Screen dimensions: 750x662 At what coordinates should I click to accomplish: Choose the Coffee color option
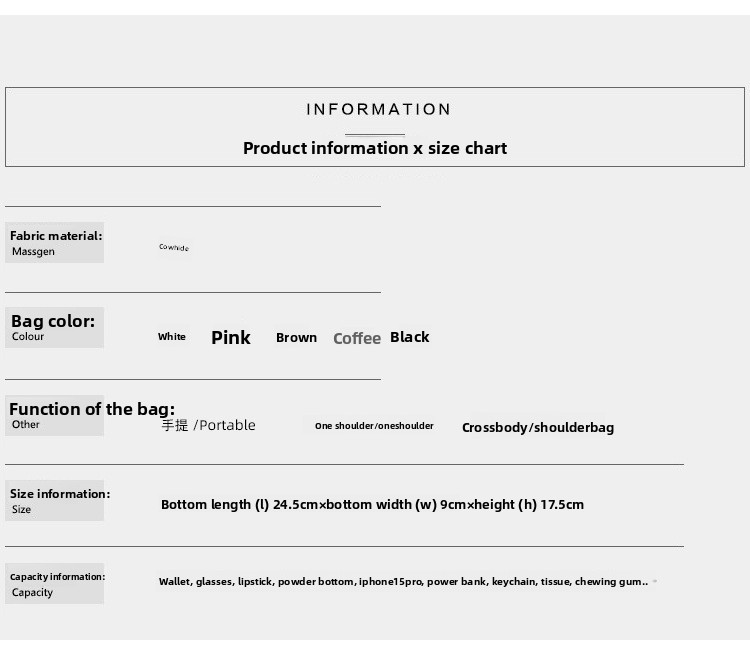[357, 339]
